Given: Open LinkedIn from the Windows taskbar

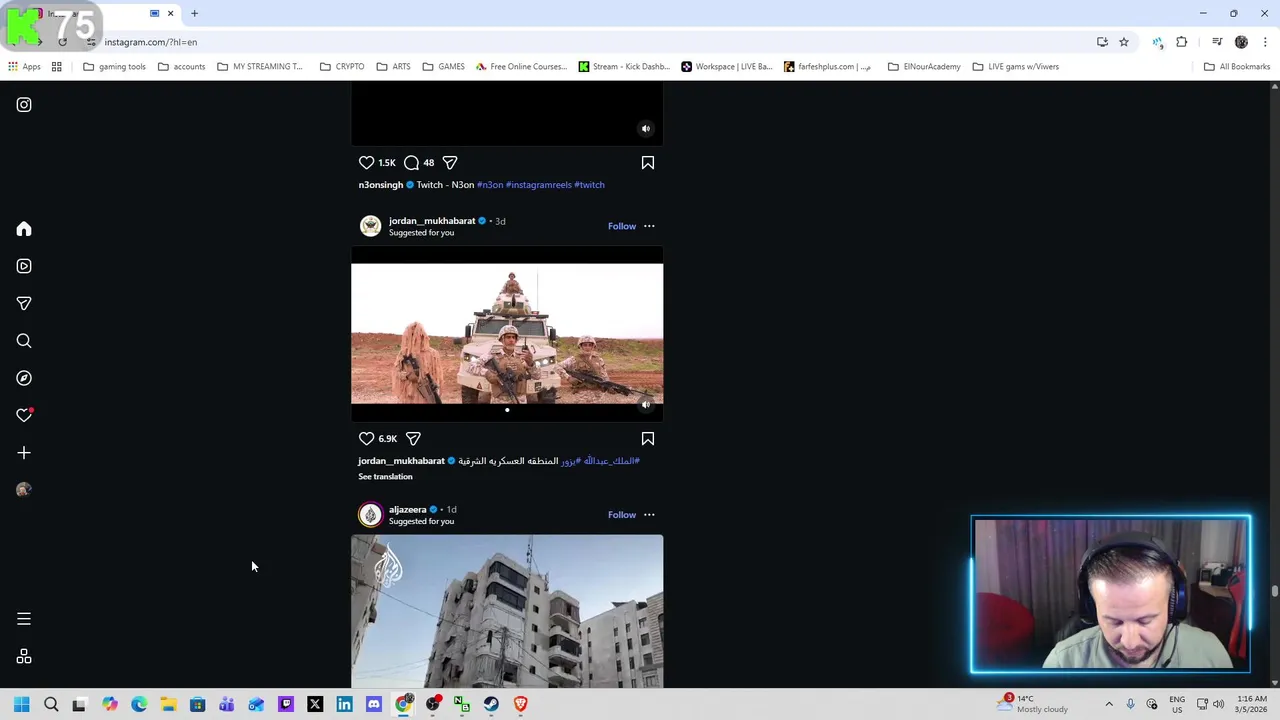Looking at the screenshot, I should point(344,704).
